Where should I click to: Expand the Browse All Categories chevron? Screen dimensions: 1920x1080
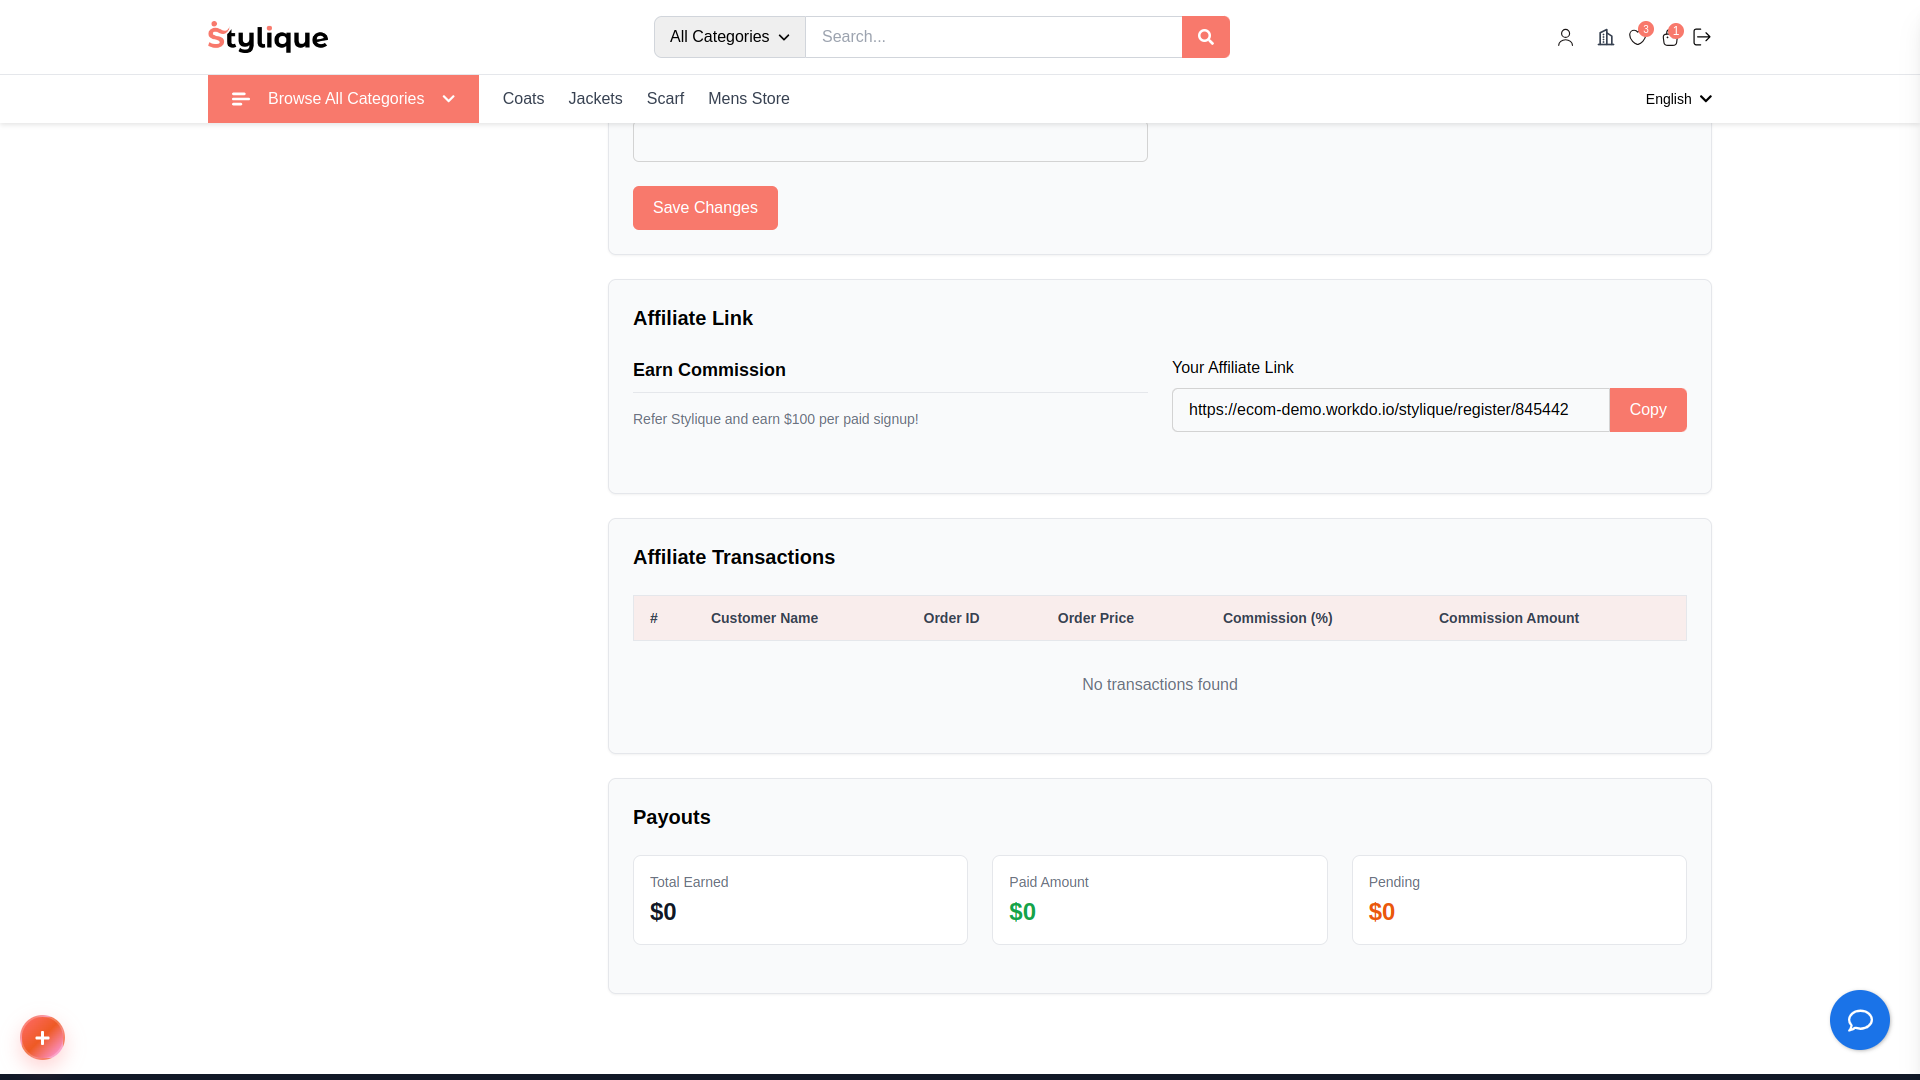click(449, 99)
